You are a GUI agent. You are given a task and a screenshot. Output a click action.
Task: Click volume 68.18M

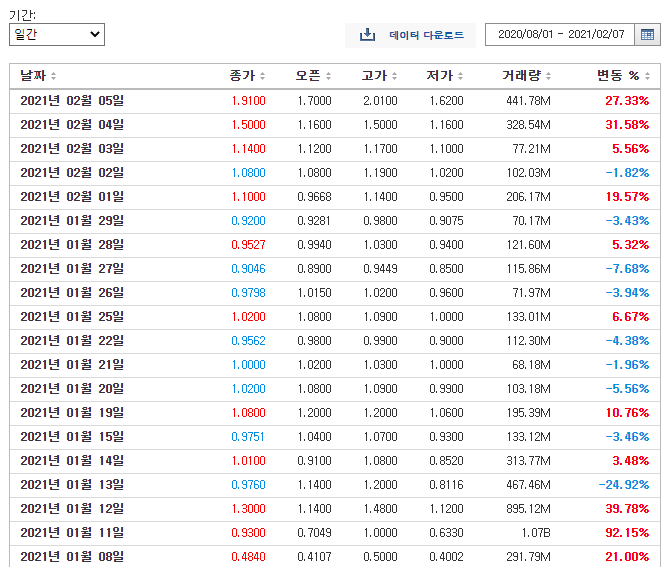pyautogui.click(x=531, y=365)
